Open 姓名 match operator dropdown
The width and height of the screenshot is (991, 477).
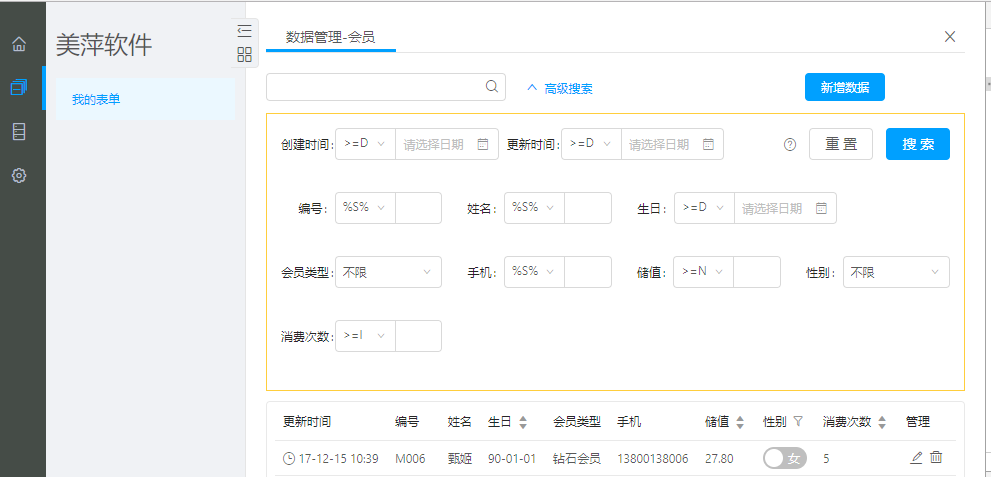(534, 208)
